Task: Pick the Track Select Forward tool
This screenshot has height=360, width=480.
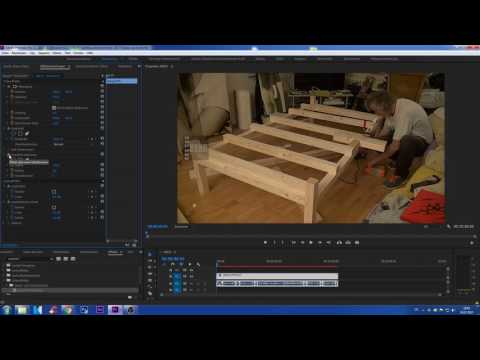Action: [x=150, y=261]
